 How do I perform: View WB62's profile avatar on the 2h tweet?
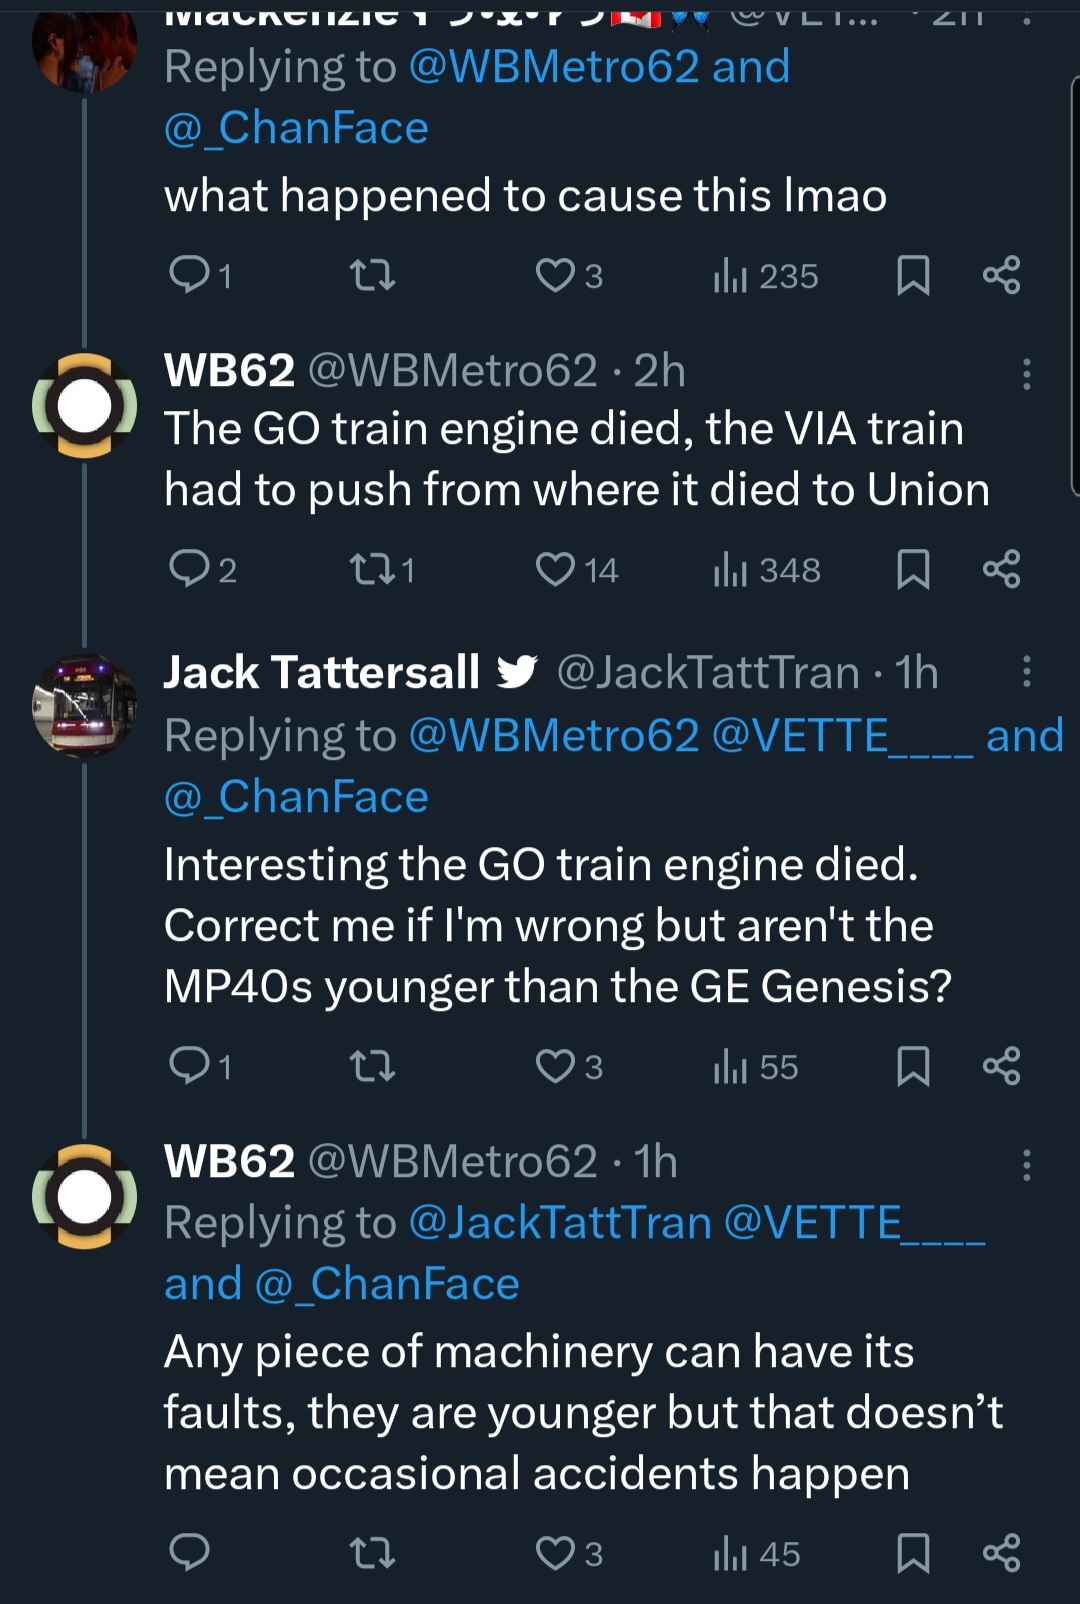point(84,406)
